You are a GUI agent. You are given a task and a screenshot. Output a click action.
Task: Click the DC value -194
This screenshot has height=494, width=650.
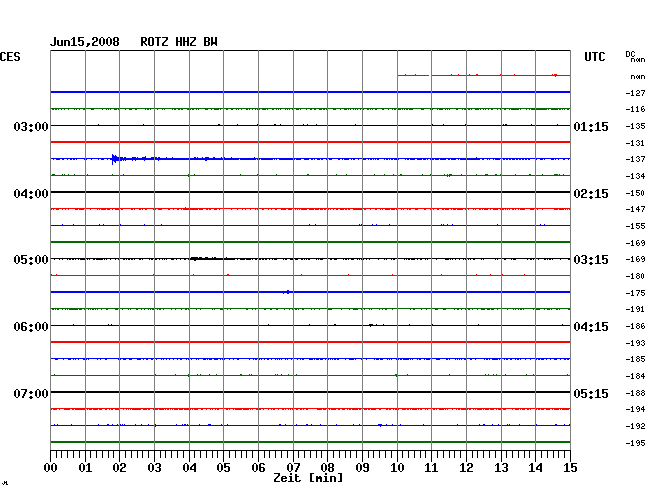pyautogui.click(x=635, y=409)
